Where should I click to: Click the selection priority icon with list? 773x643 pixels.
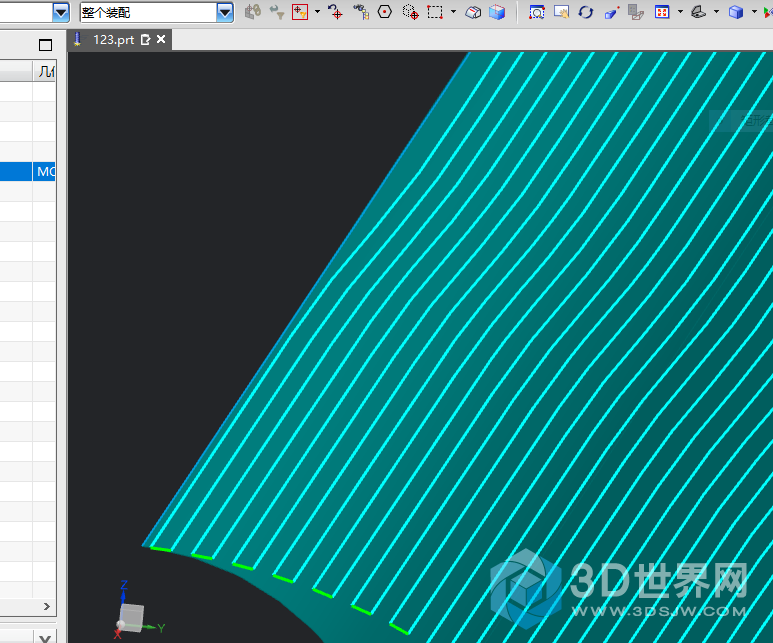tap(361, 12)
